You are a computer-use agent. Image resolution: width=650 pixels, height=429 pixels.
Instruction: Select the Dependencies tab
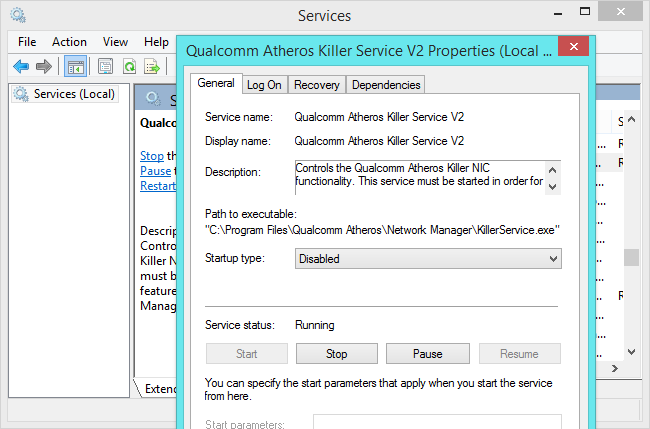pyautogui.click(x=386, y=85)
